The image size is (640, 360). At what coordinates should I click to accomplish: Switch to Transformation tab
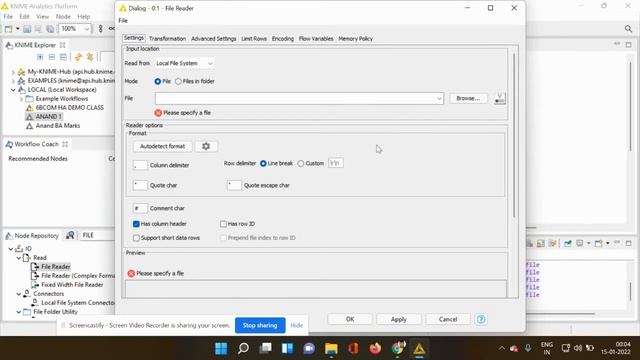pos(167,39)
